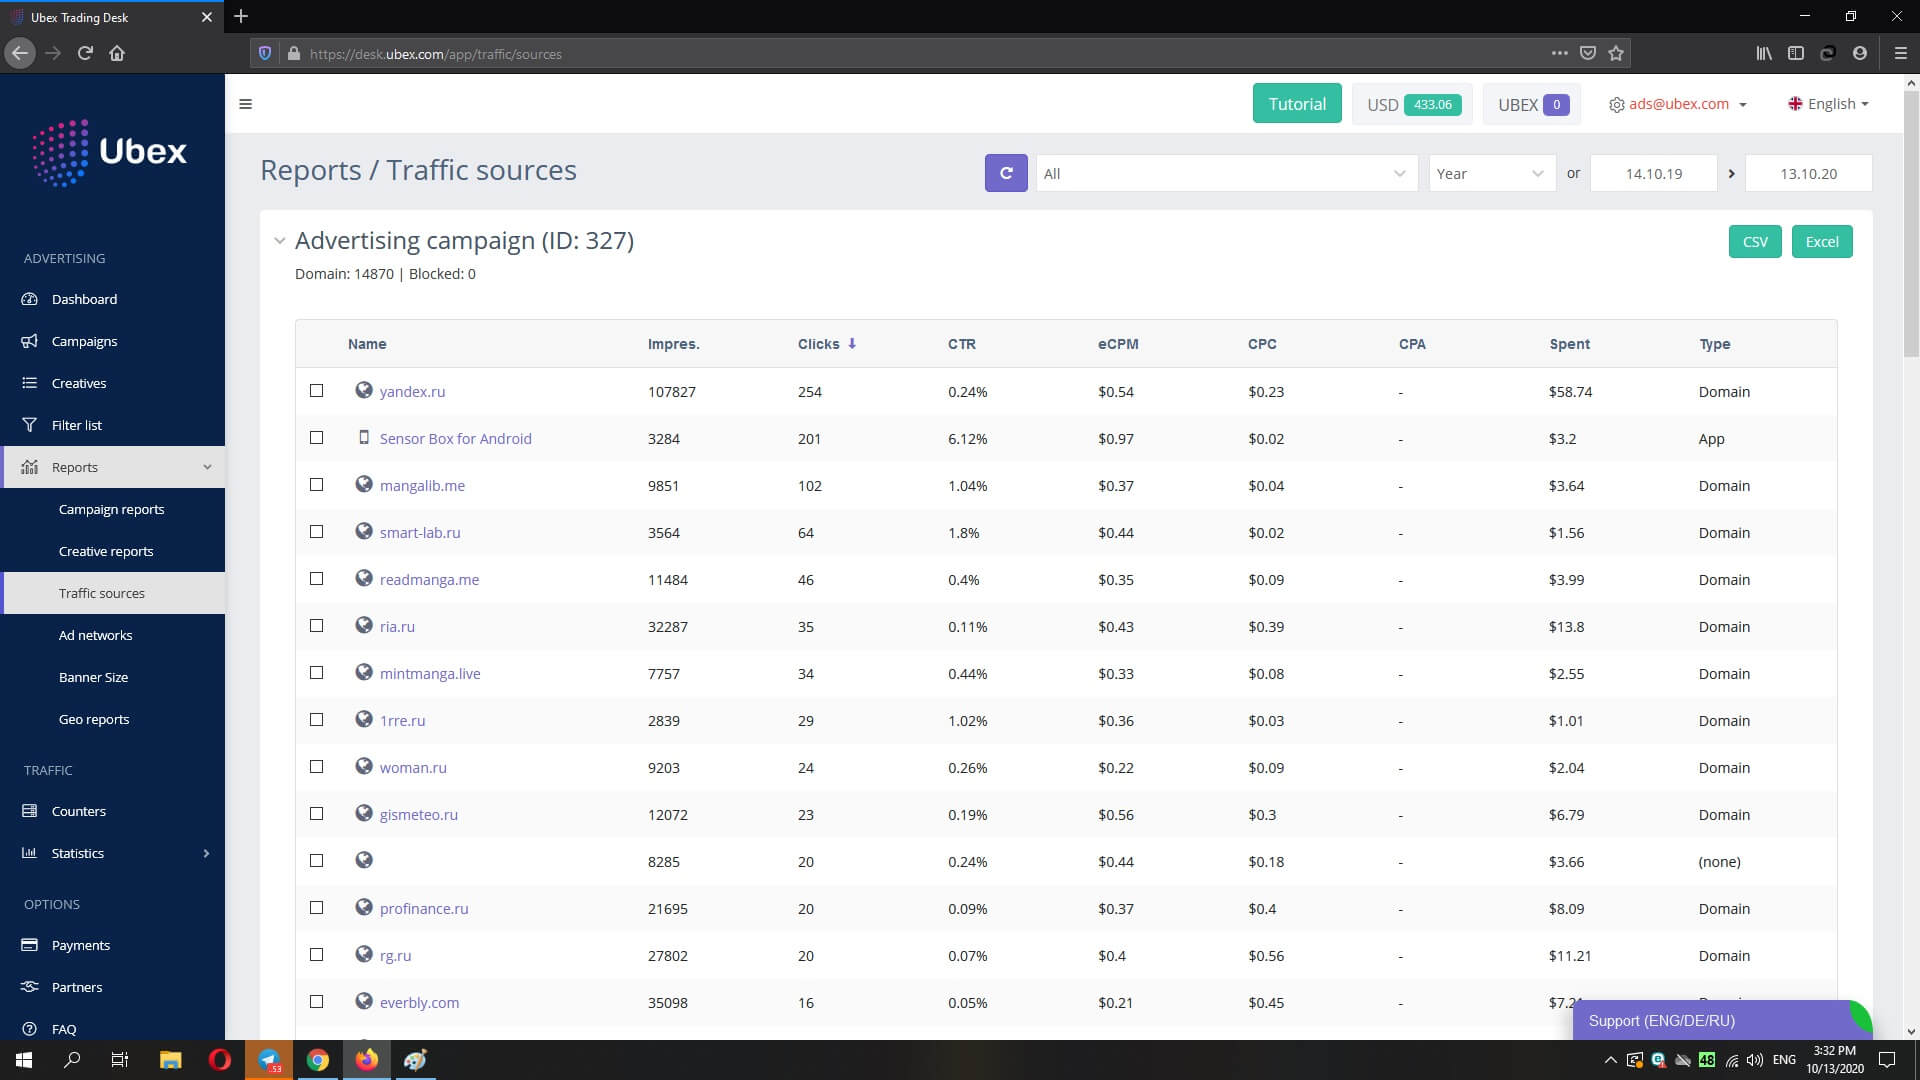This screenshot has height=1080, width=1920.
Task: Expand the Statistics sidebar menu
Action: pyautogui.click(x=113, y=853)
